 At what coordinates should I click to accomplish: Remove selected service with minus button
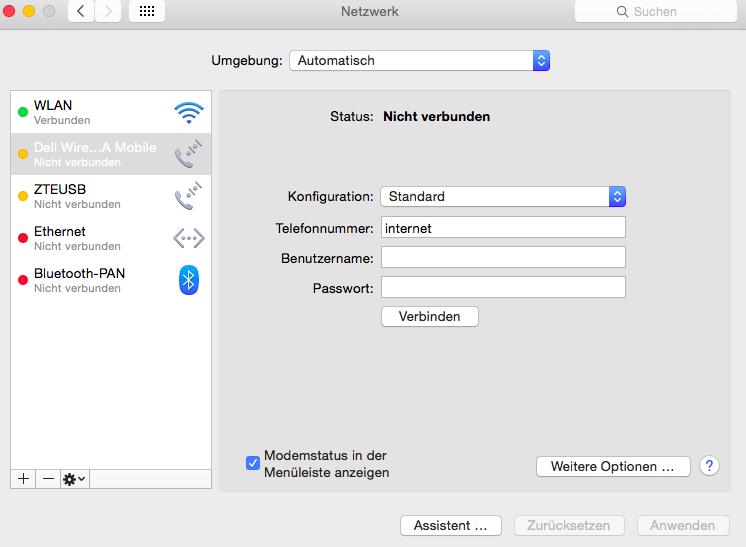(x=48, y=479)
